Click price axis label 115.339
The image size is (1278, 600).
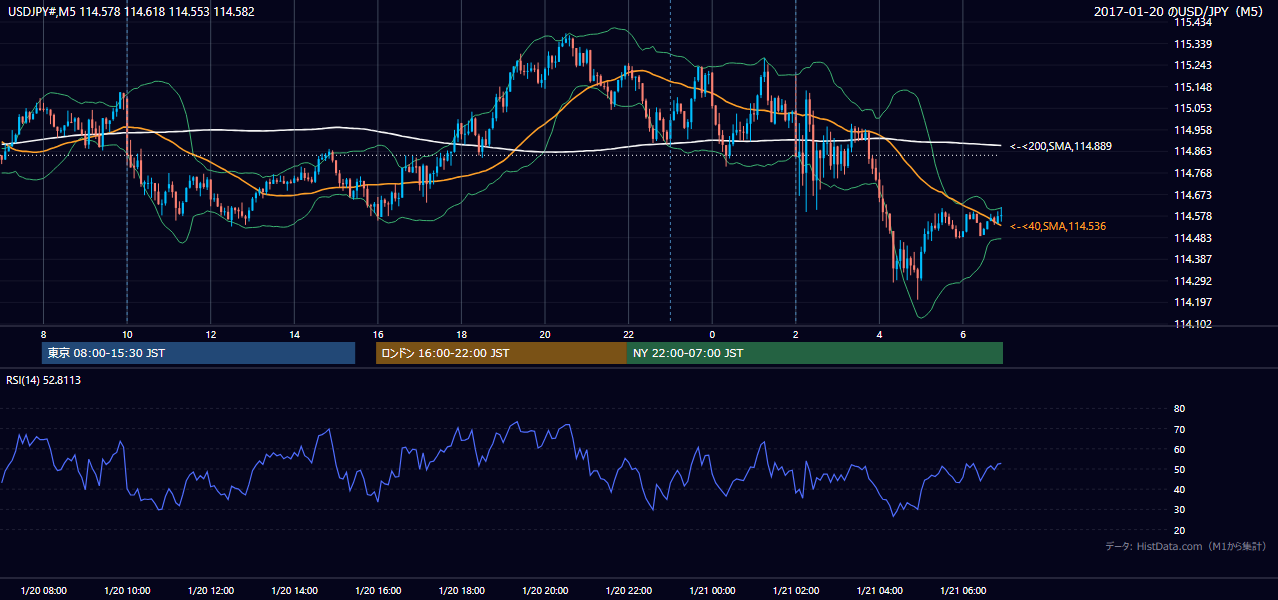(x=1193, y=44)
